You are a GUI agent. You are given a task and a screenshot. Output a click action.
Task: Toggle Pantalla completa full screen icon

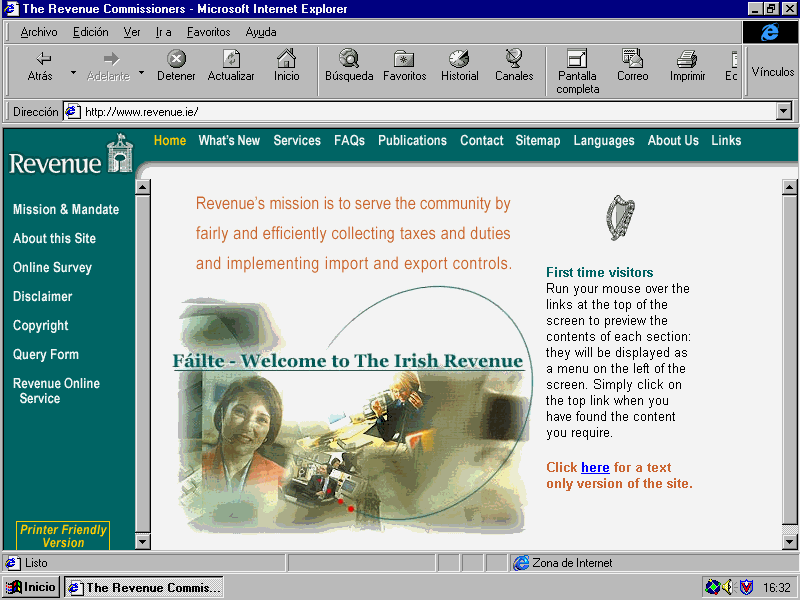pyautogui.click(x=577, y=59)
